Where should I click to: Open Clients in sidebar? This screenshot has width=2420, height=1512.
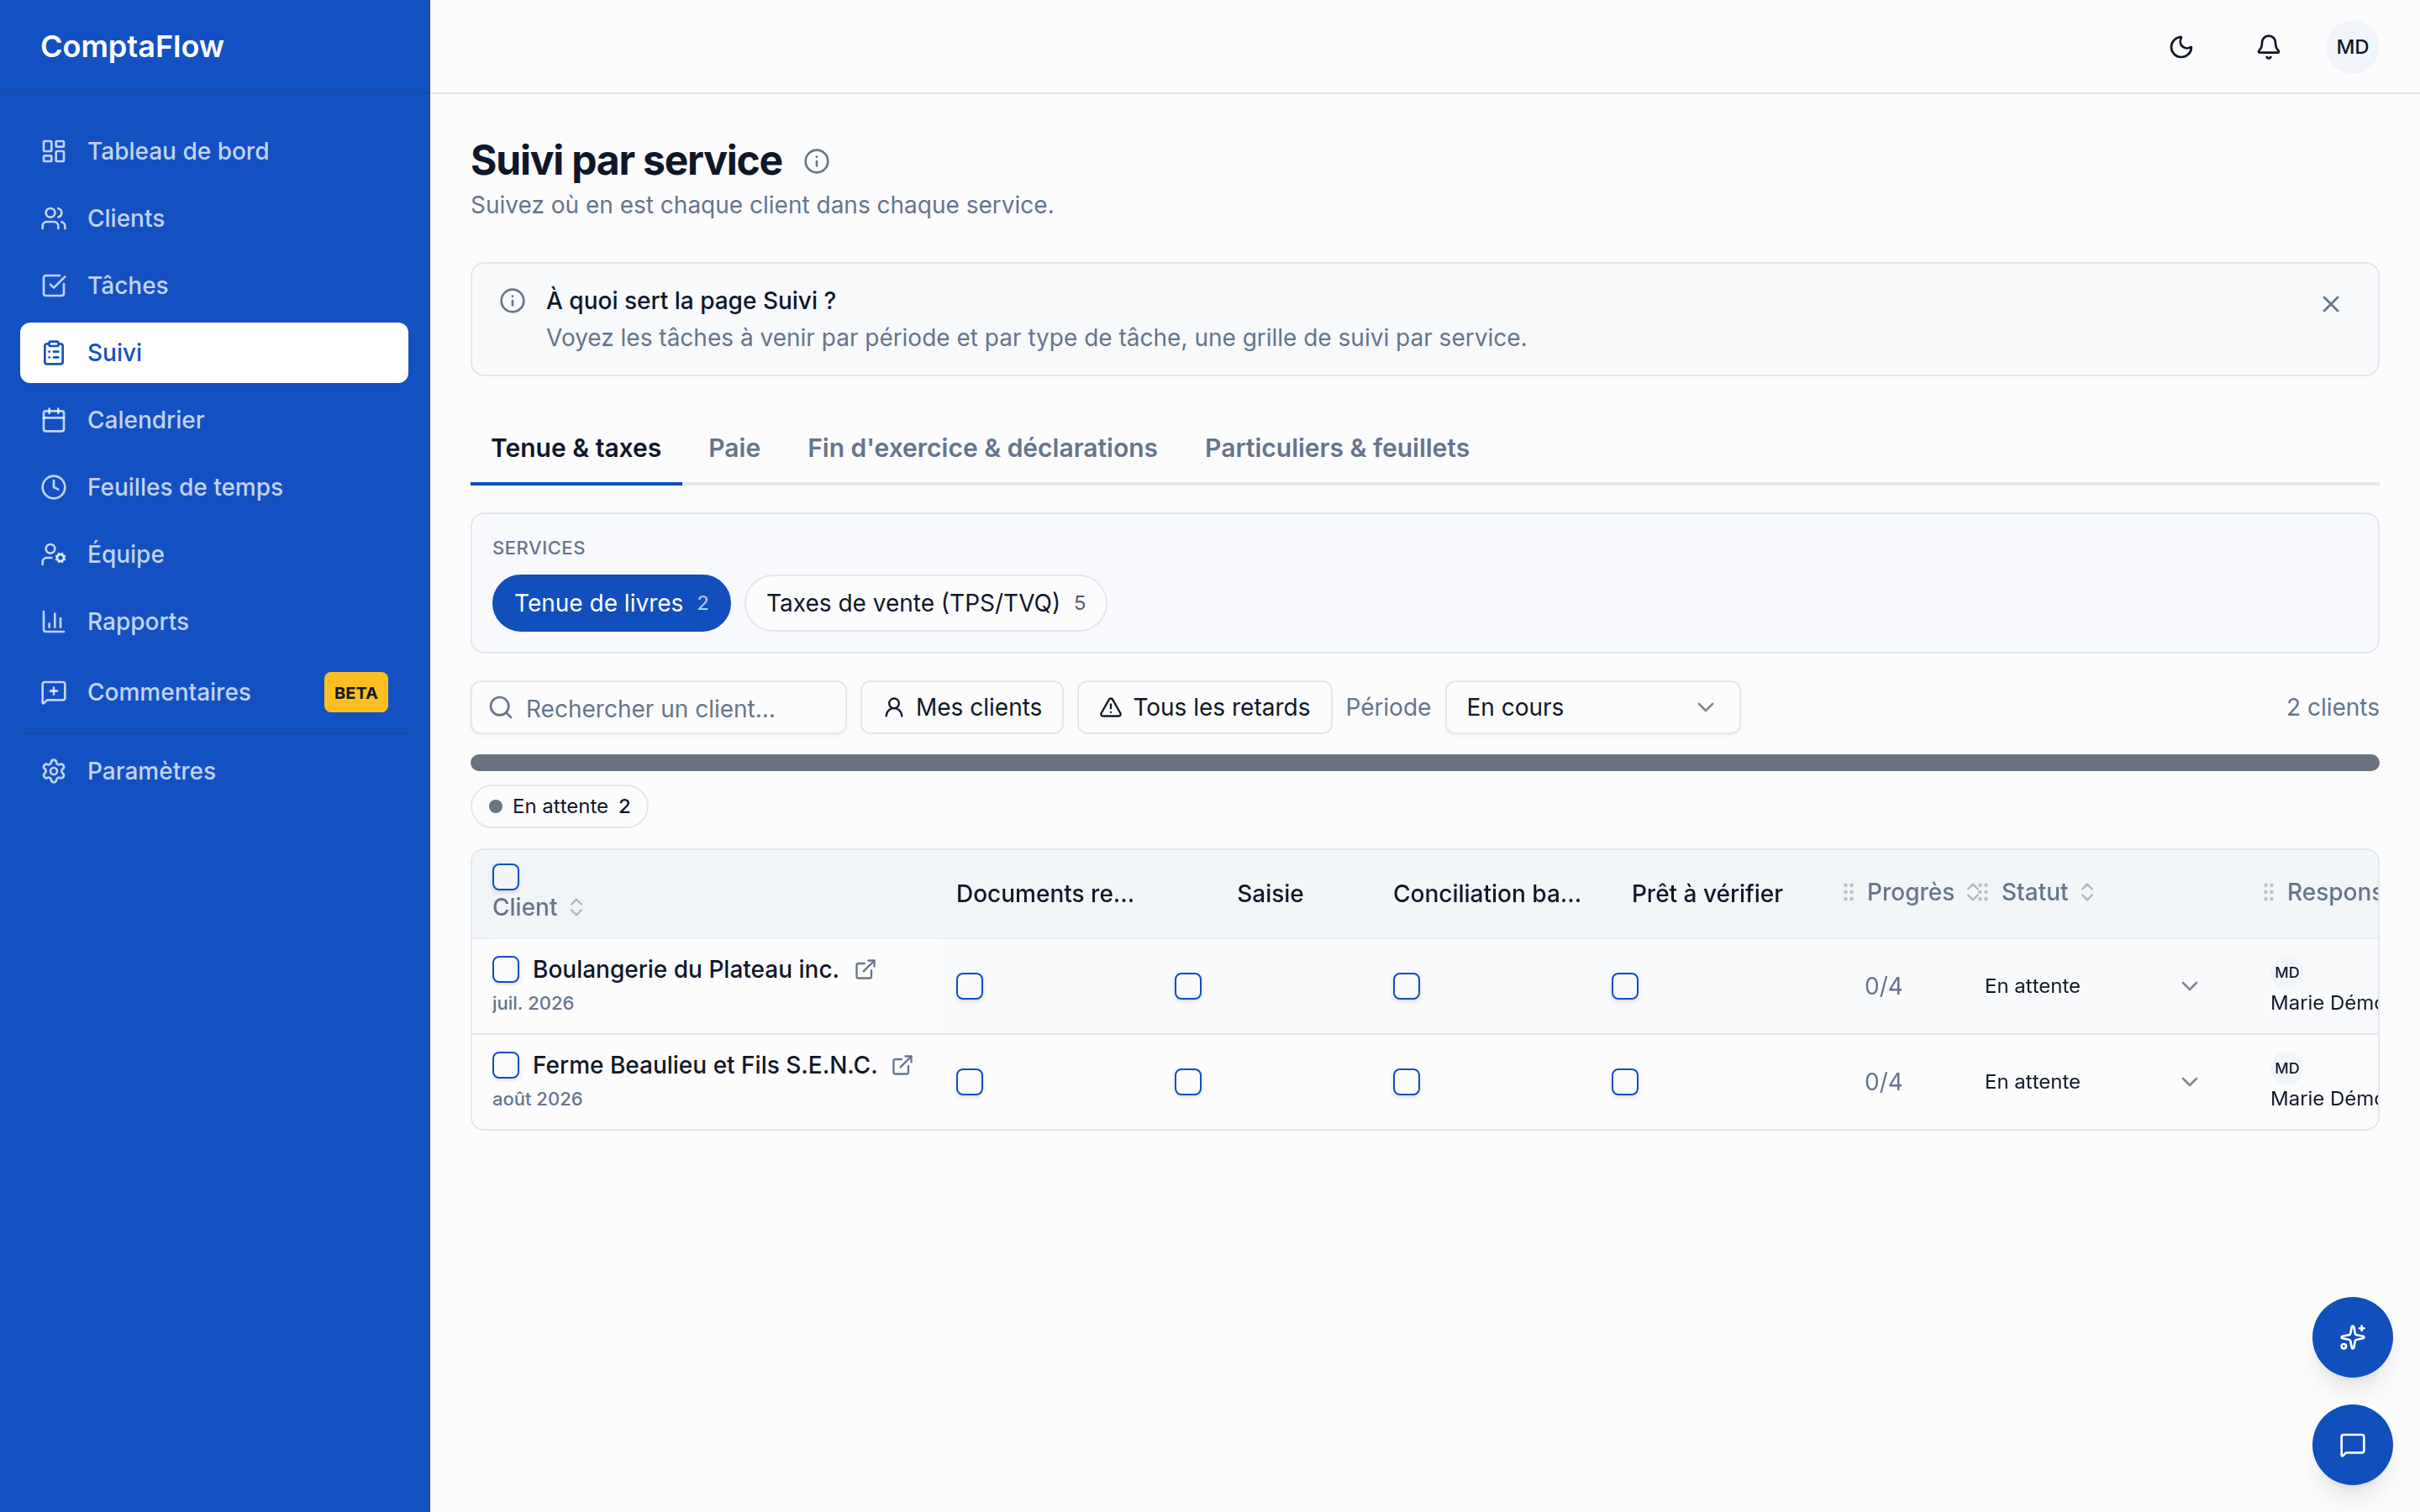click(x=214, y=218)
